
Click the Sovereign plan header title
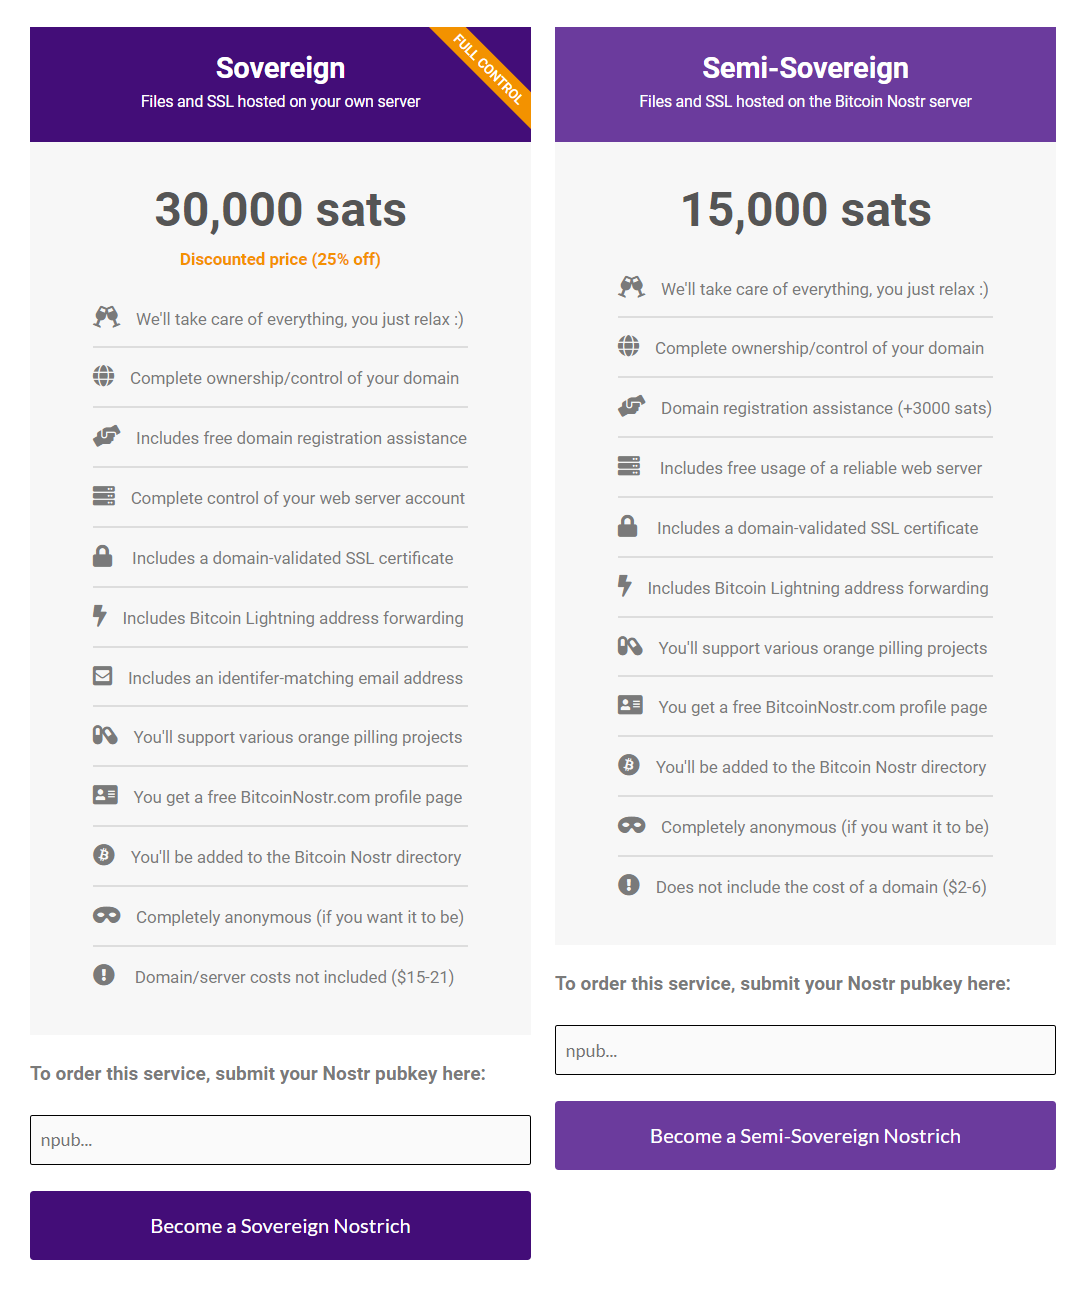point(280,68)
